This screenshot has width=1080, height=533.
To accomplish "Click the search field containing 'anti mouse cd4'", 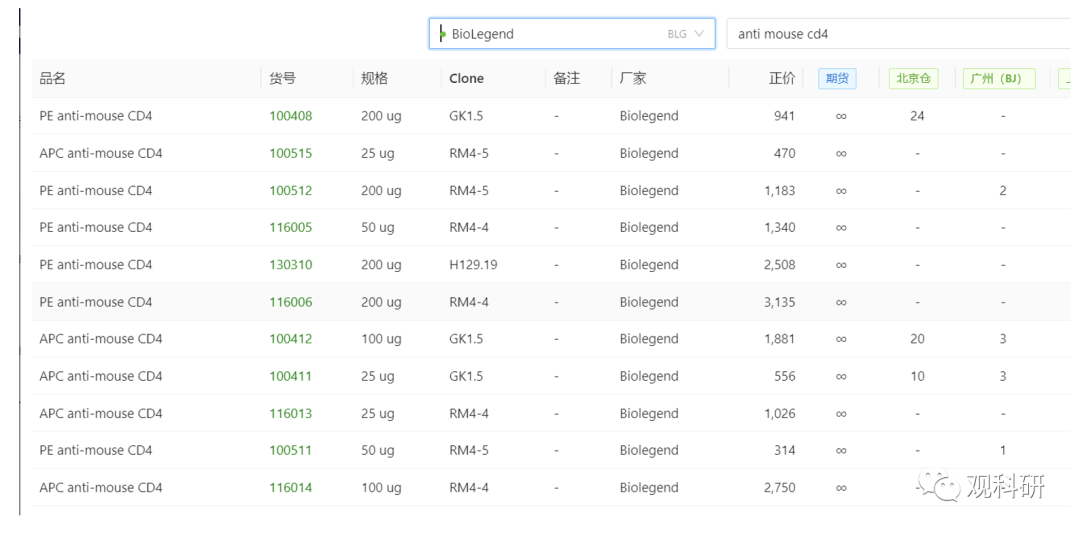I will click(x=900, y=34).
